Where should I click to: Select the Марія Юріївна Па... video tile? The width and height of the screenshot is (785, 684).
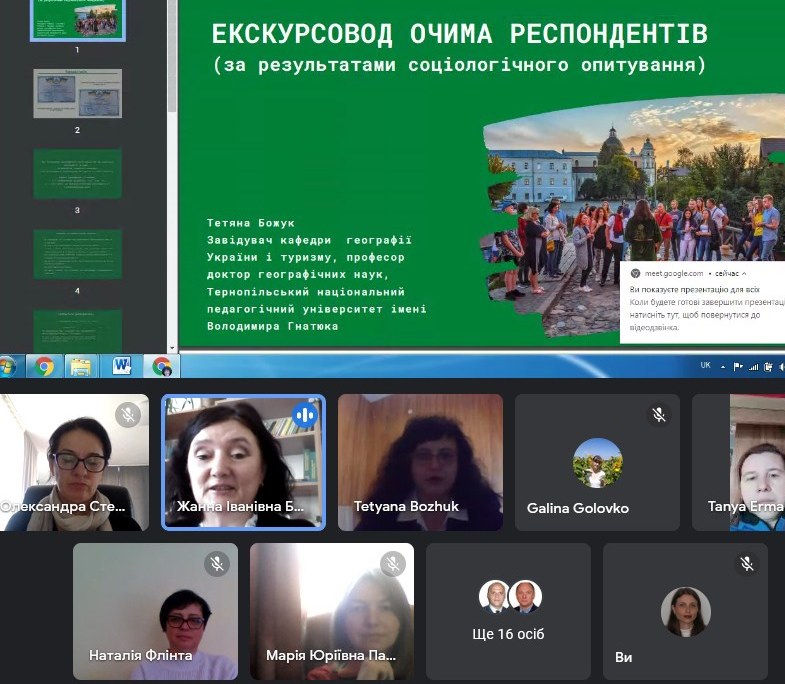[332, 611]
